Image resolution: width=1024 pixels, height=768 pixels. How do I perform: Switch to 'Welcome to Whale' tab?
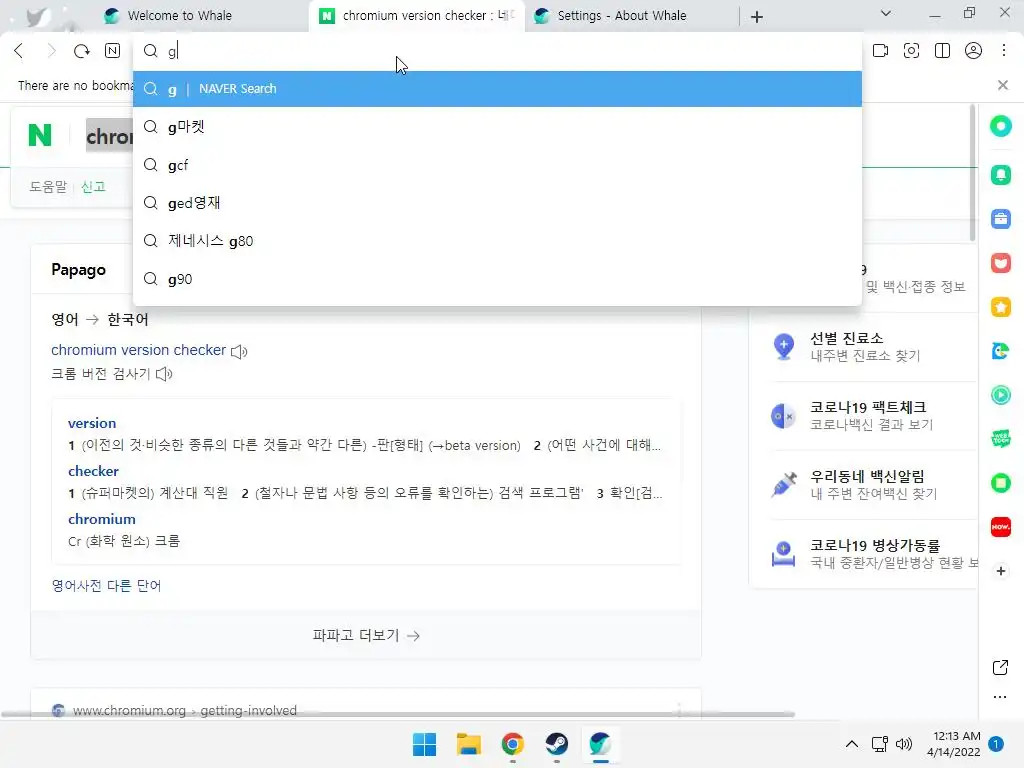(180, 16)
